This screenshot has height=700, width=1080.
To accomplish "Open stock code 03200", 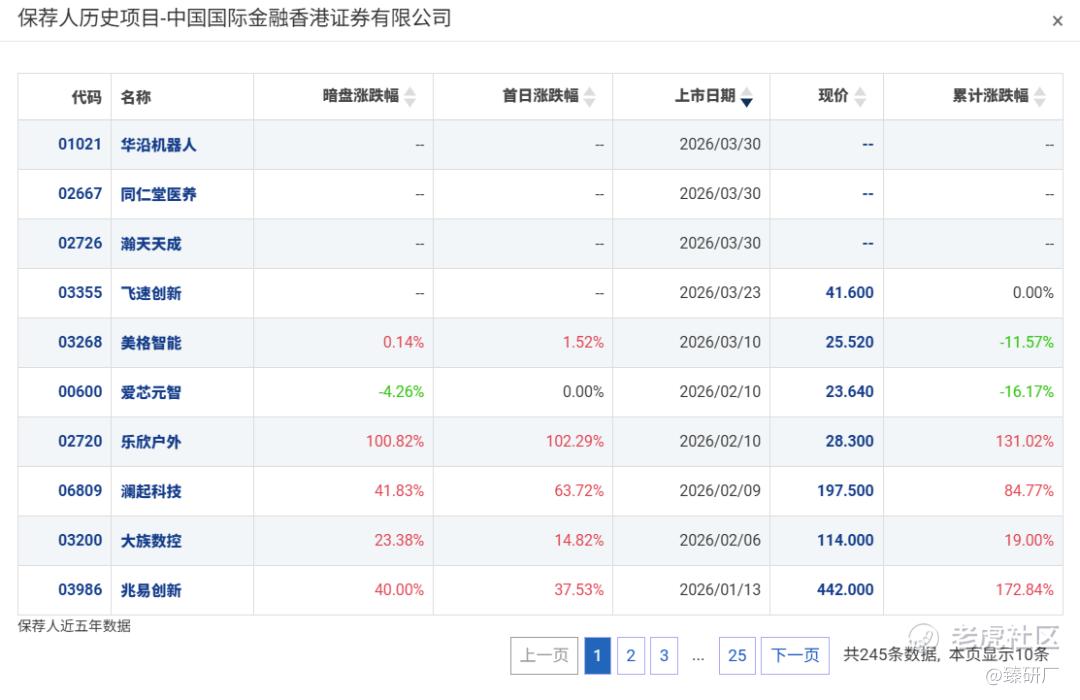I will pyautogui.click(x=80, y=541).
